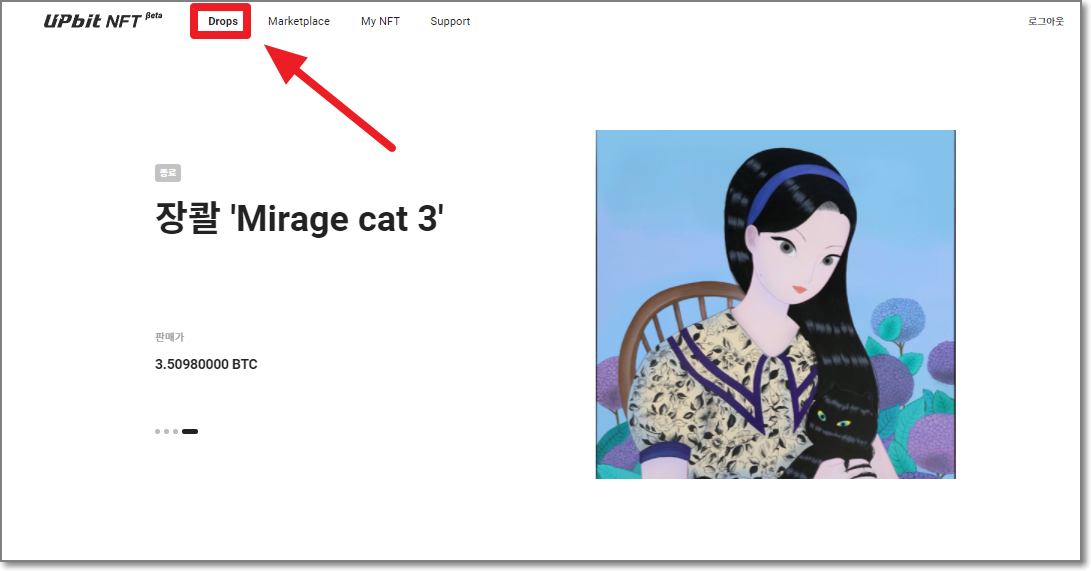The width and height of the screenshot is (1091, 571).
Task: Click the 종료 status badge
Action: [168, 173]
